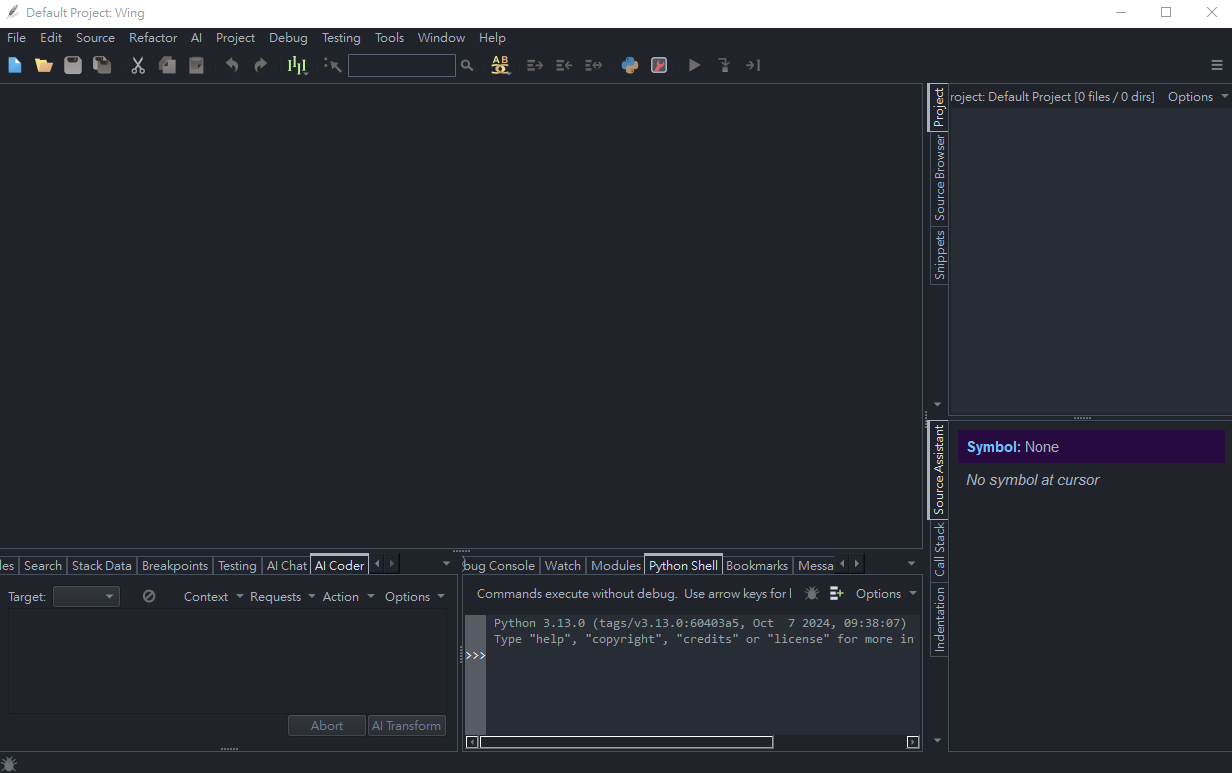Click the bug icon in Python Shell
1232x773 pixels.
click(812, 593)
